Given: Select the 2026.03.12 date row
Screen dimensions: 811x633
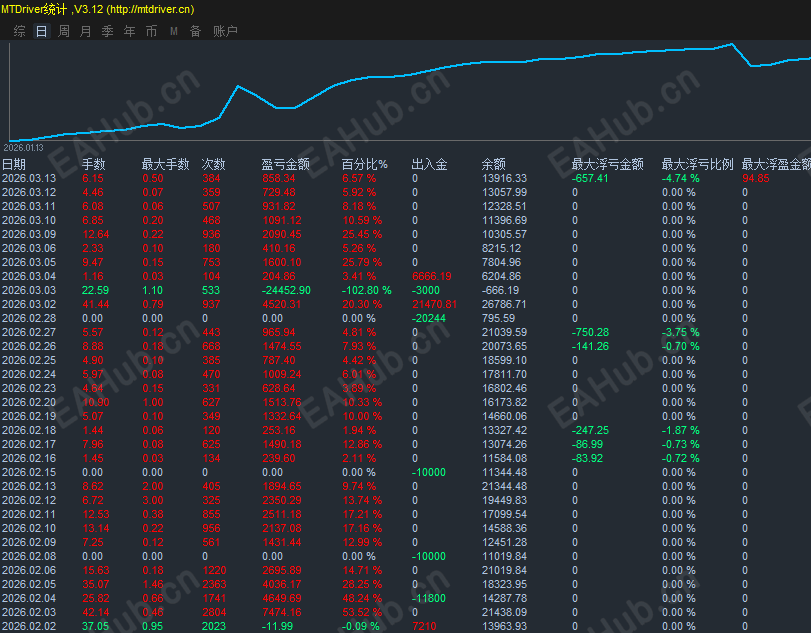Looking at the screenshot, I should tap(29, 192).
